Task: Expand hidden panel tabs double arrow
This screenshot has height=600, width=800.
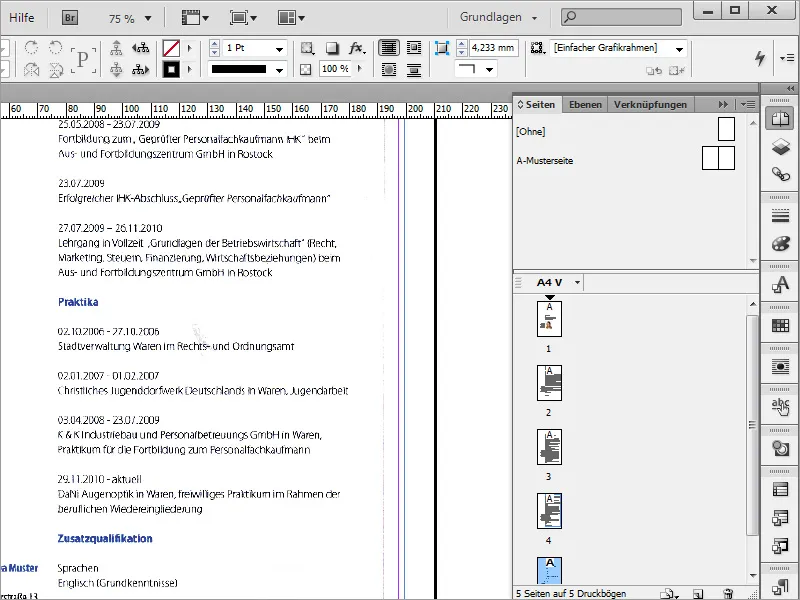Action: [x=723, y=105]
